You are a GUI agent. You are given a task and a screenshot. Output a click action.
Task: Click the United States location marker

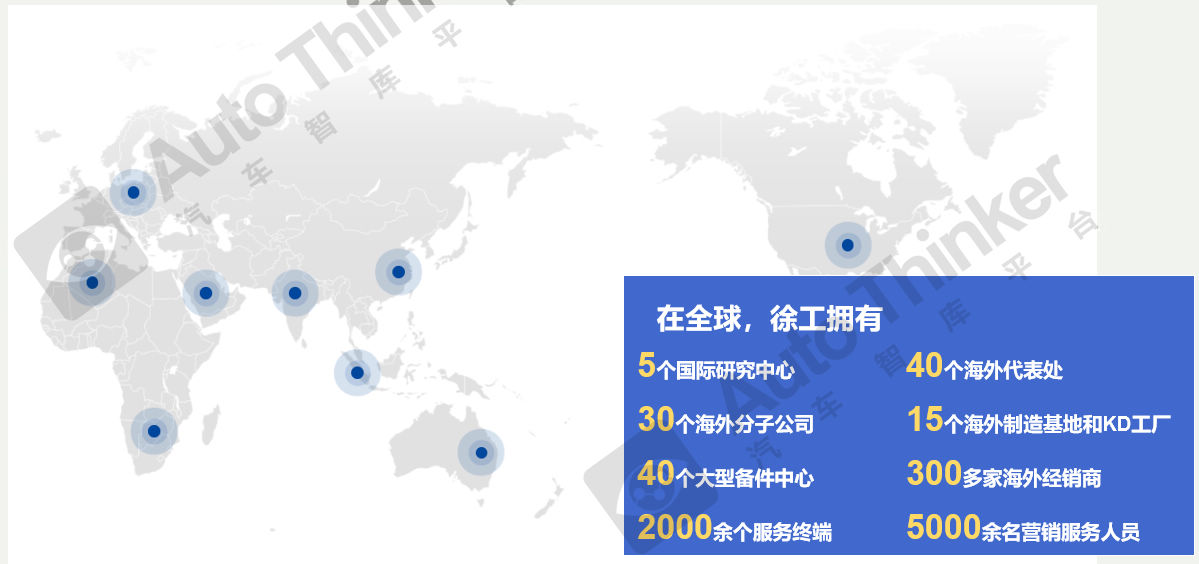[x=847, y=245]
